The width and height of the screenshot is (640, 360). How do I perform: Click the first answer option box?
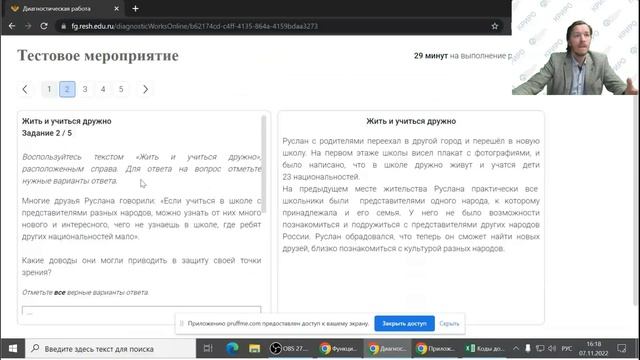point(141,311)
